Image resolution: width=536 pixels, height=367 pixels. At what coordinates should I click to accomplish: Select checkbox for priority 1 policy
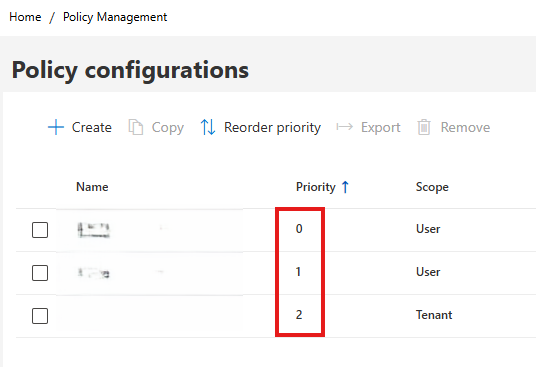click(40, 273)
